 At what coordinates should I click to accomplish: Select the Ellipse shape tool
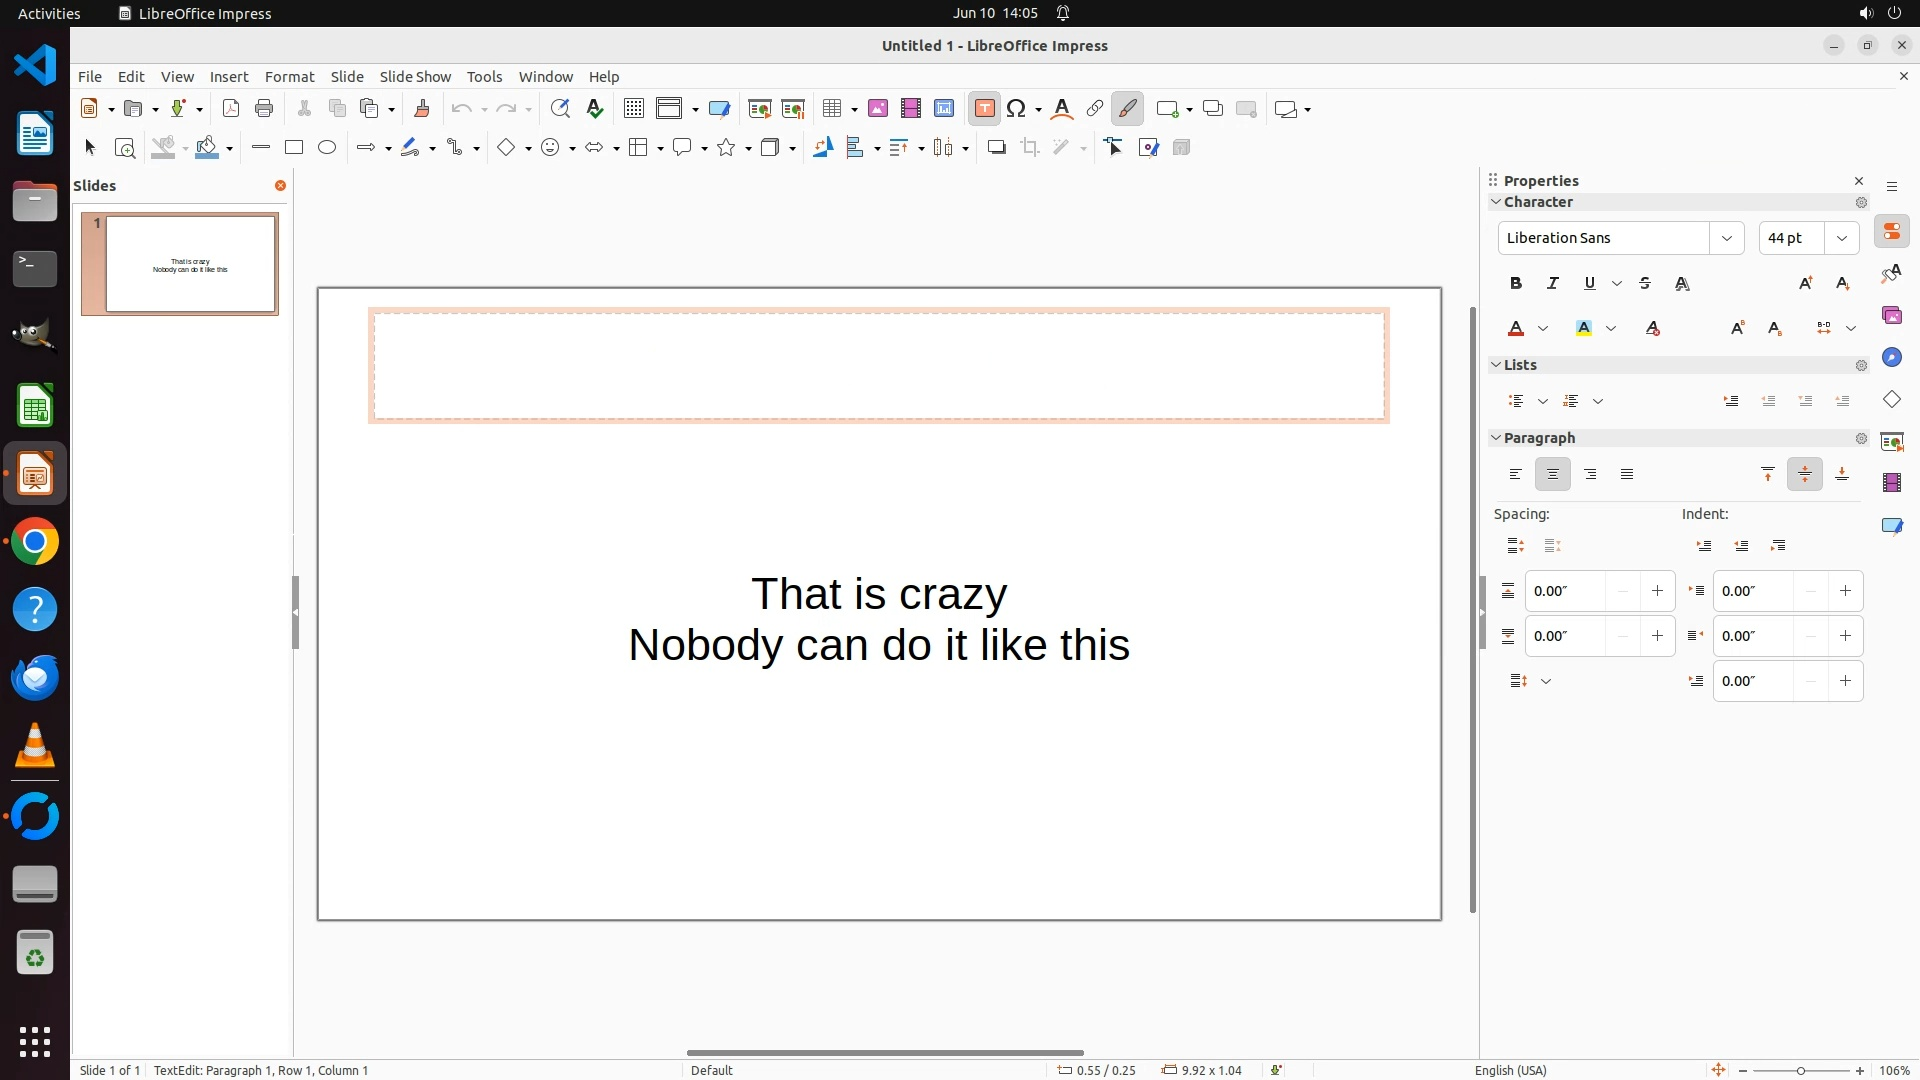(327, 148)
